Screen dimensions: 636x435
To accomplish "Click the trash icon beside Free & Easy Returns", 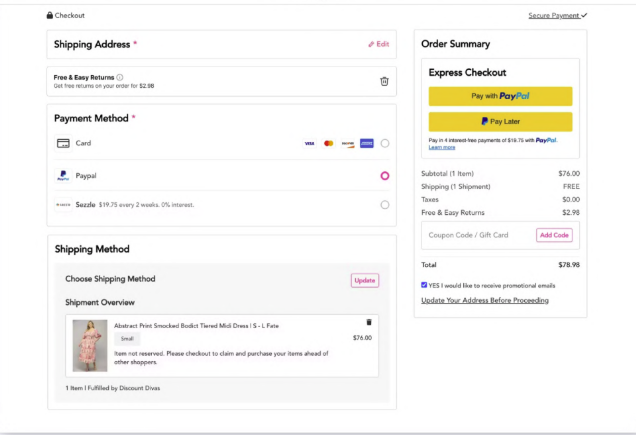I will 384,81.
